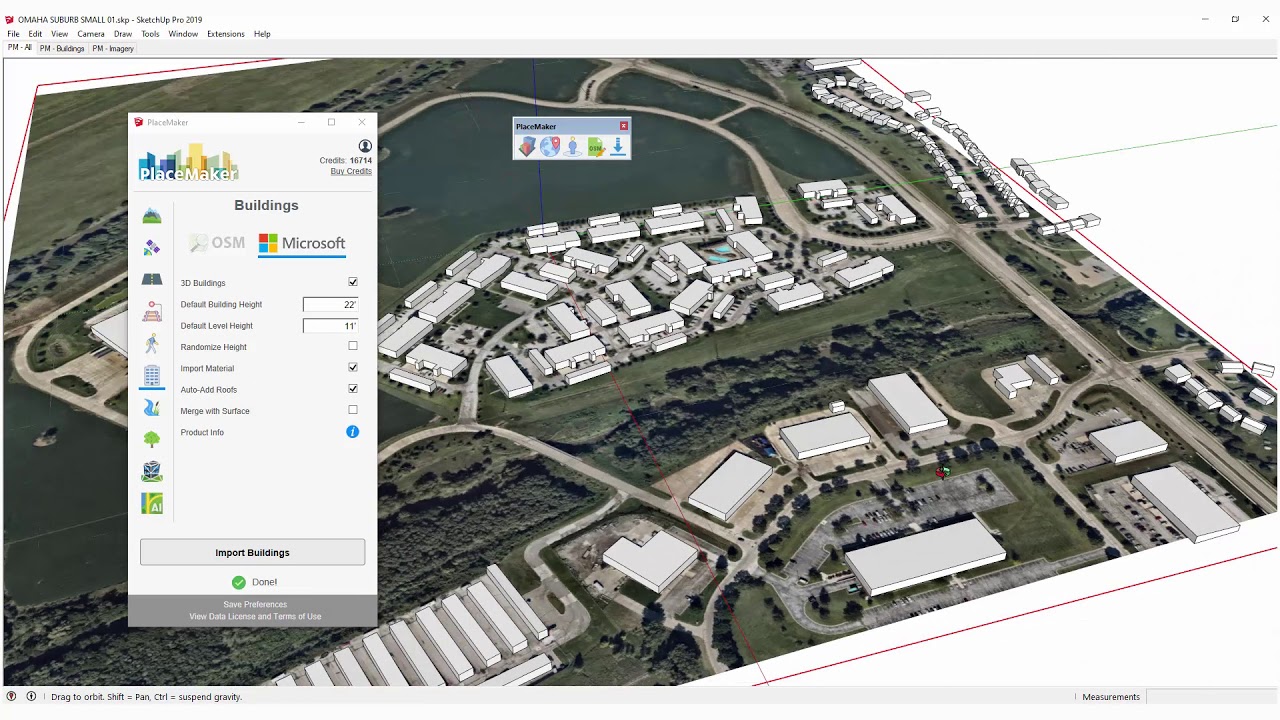Image resolution: width=1280 pixels, height=720 pixels.
Task: Click the PlaceMaker logo in the dialog
Action: (x=189, y=164)
